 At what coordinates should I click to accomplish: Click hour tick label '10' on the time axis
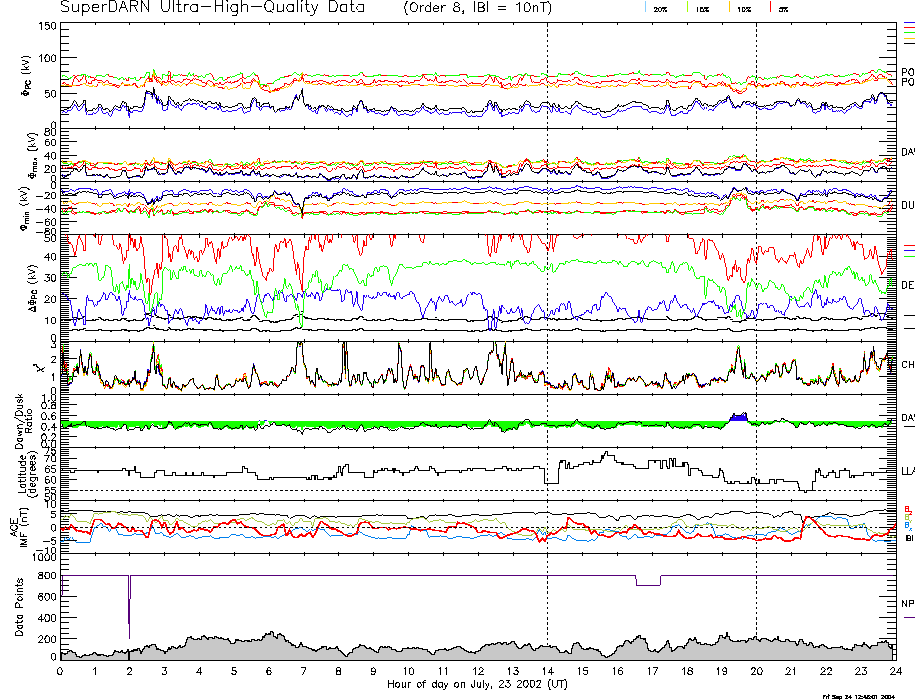tap(408, 671)
